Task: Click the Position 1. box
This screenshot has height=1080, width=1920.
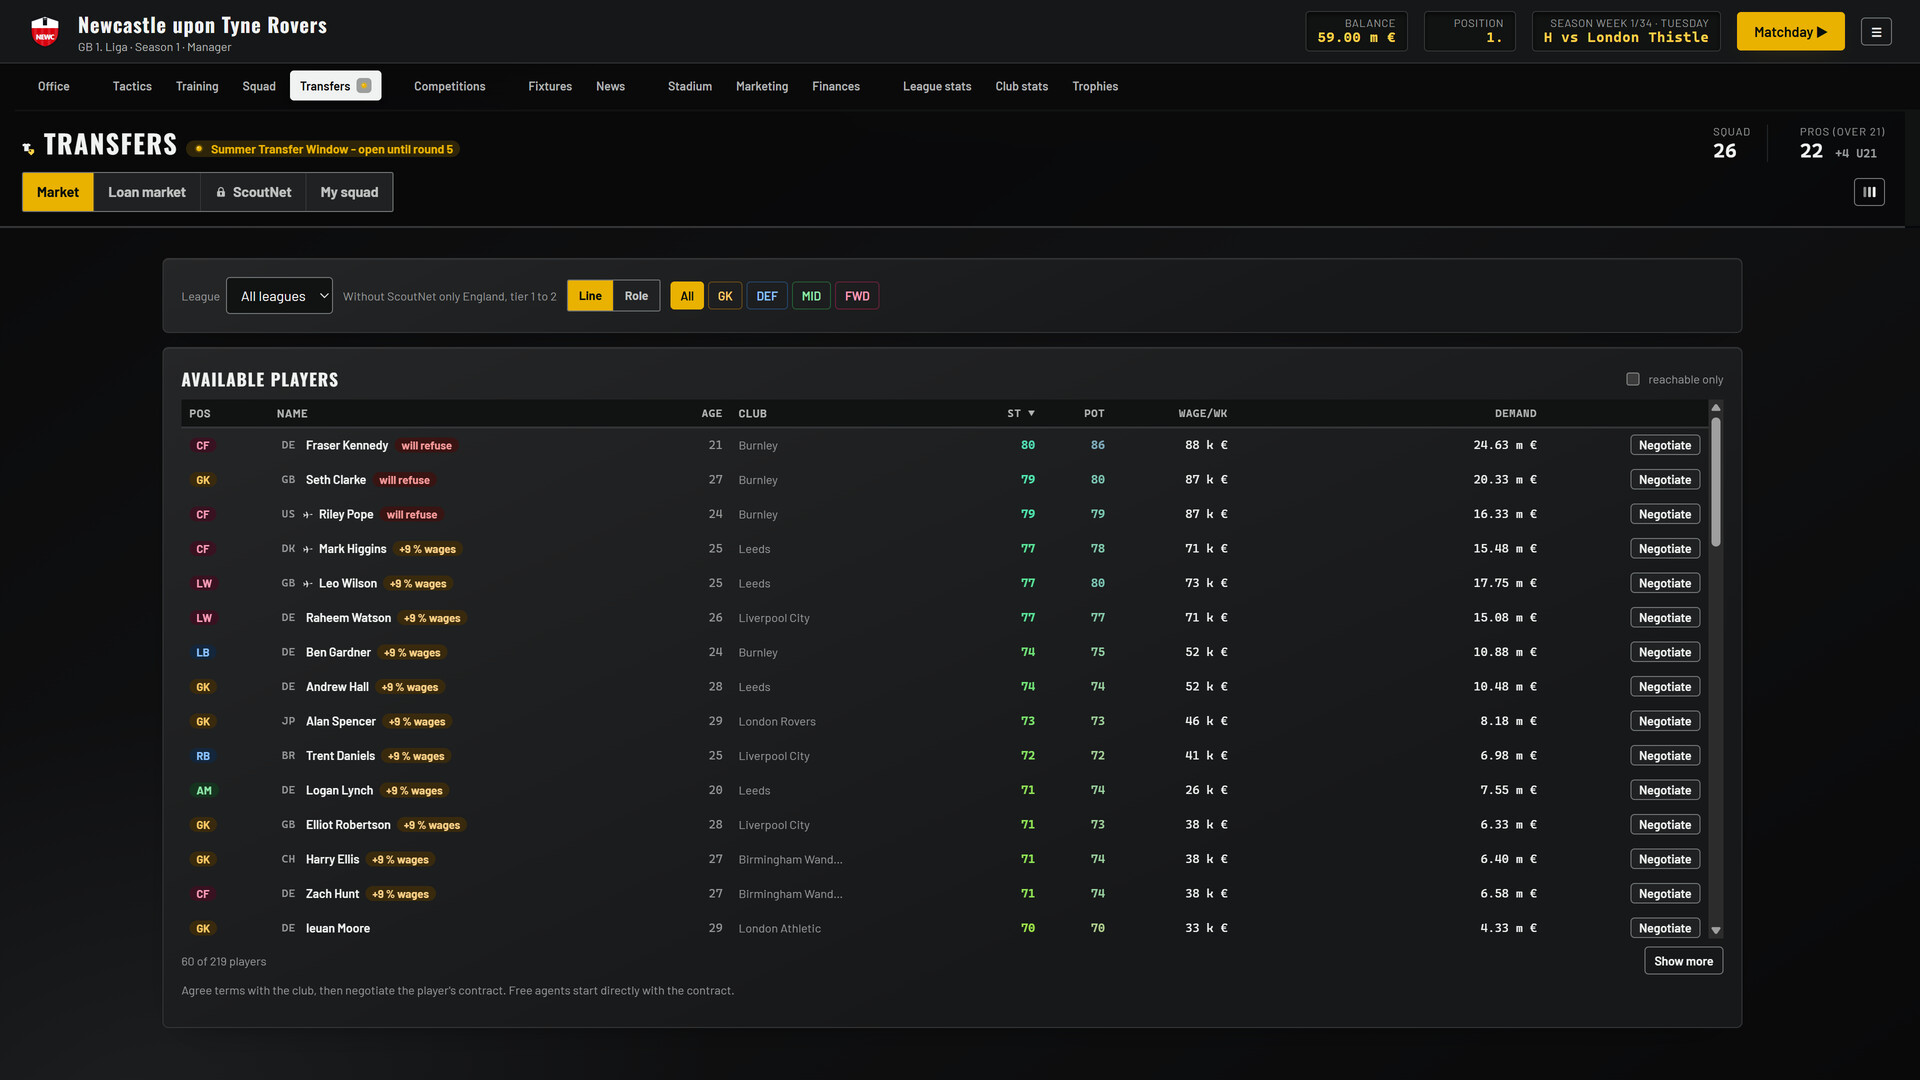Action: (x=1470, y=31)
